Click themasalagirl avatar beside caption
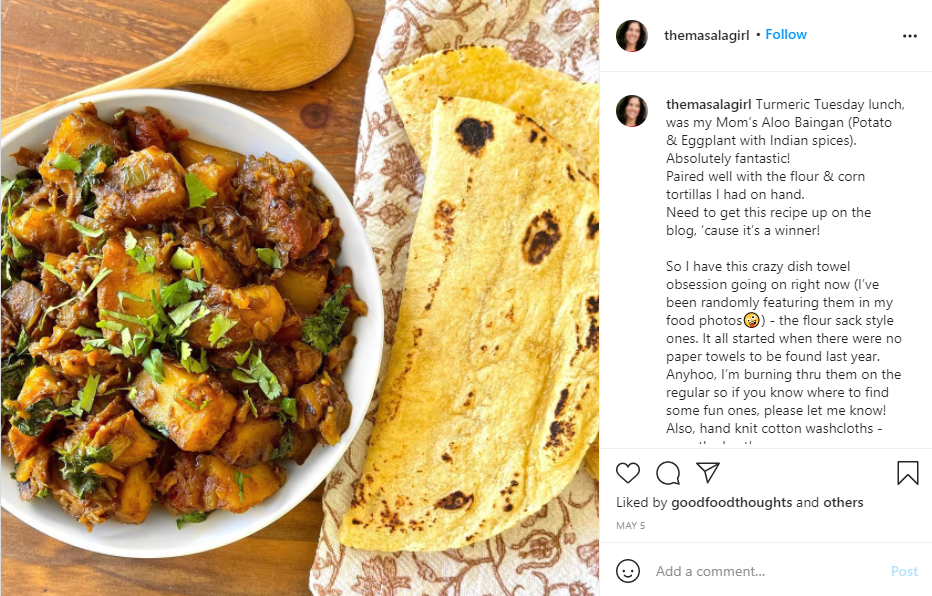Screen dimensions: 932x596 [632, 111]
